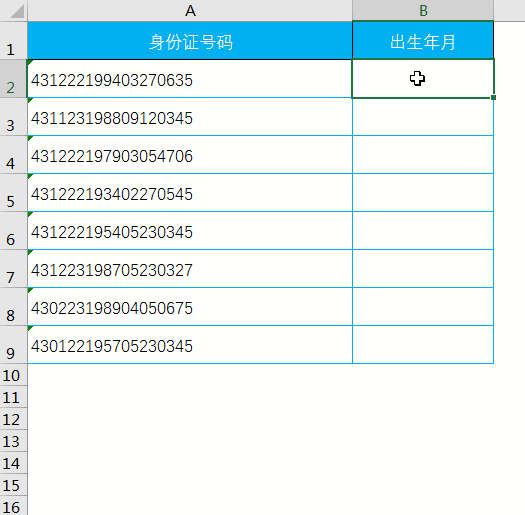Select cell containing 430122195705230345
This screenshot has height=515, width=525.
point(190,344)
